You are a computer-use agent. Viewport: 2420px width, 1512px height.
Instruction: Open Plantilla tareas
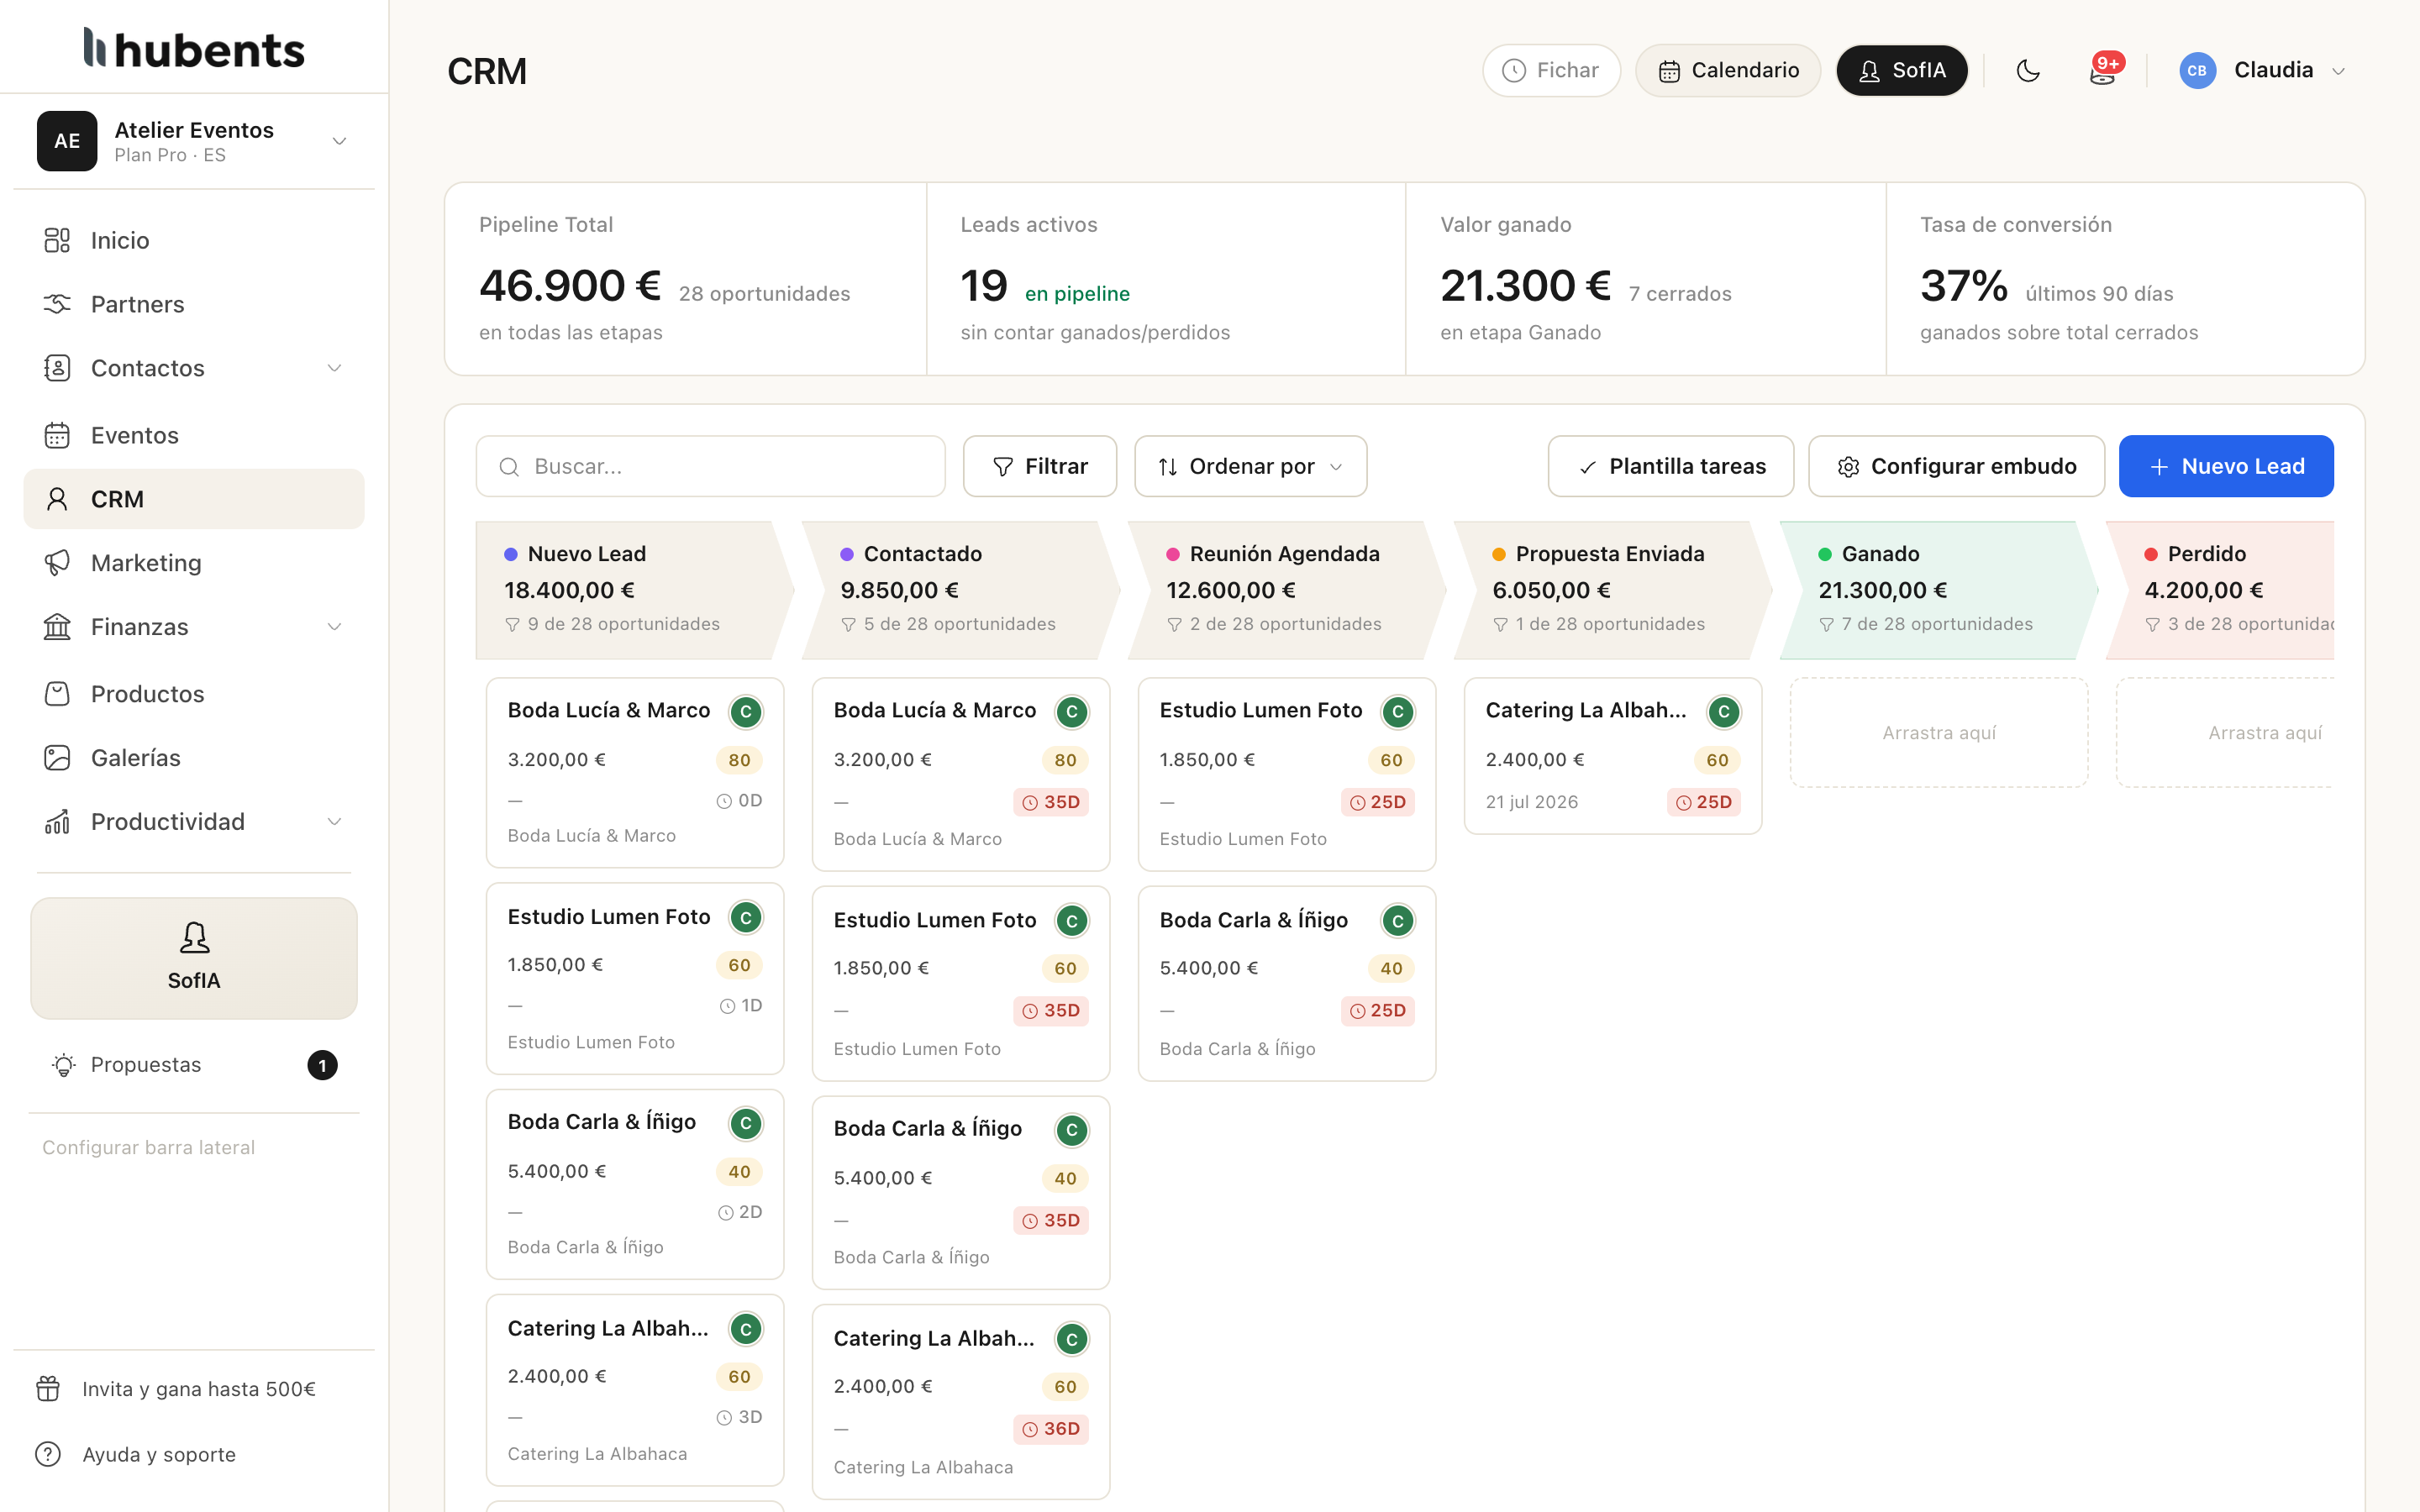point(1671,466)
